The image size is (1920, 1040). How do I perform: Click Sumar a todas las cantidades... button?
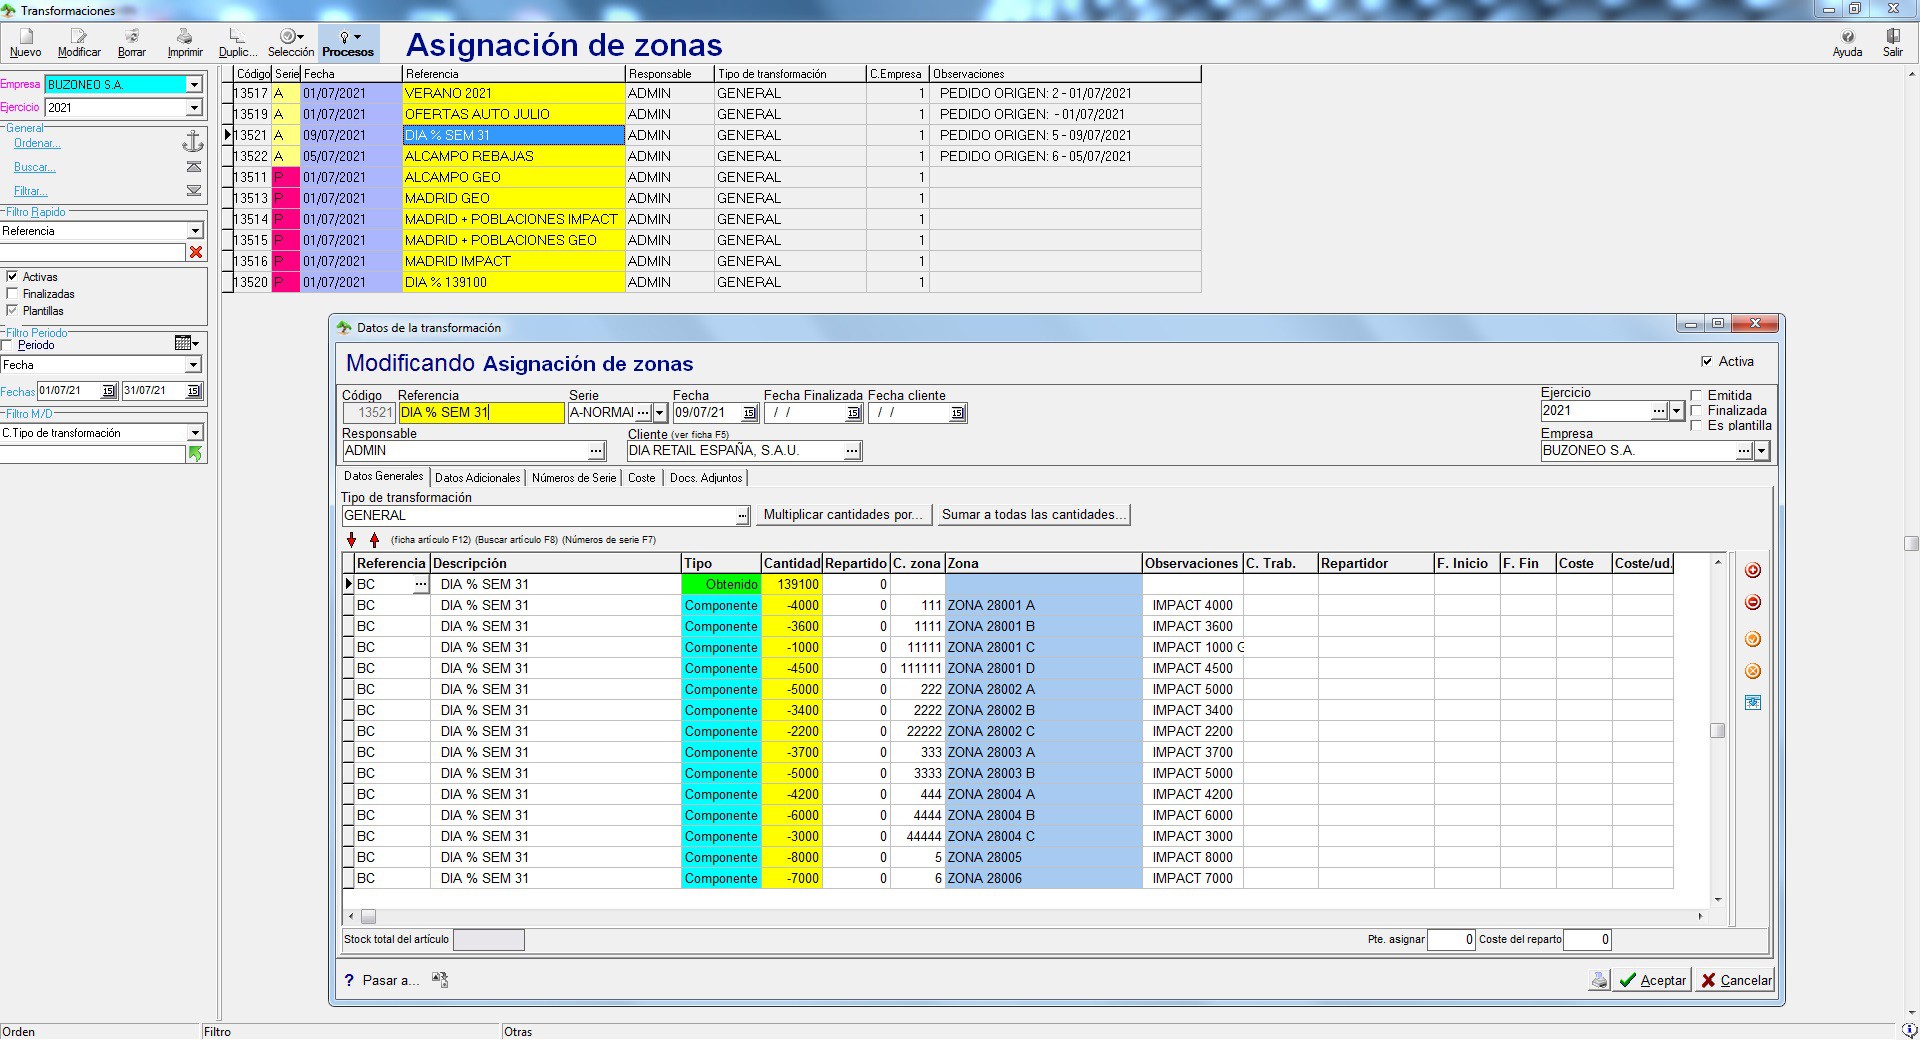tap(1035, 515)
